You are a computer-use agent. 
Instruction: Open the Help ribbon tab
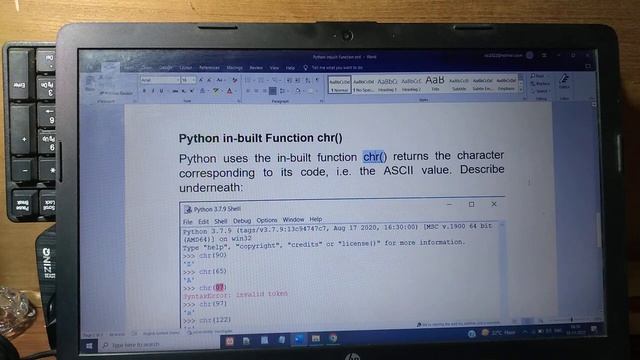tap(290, 68)
